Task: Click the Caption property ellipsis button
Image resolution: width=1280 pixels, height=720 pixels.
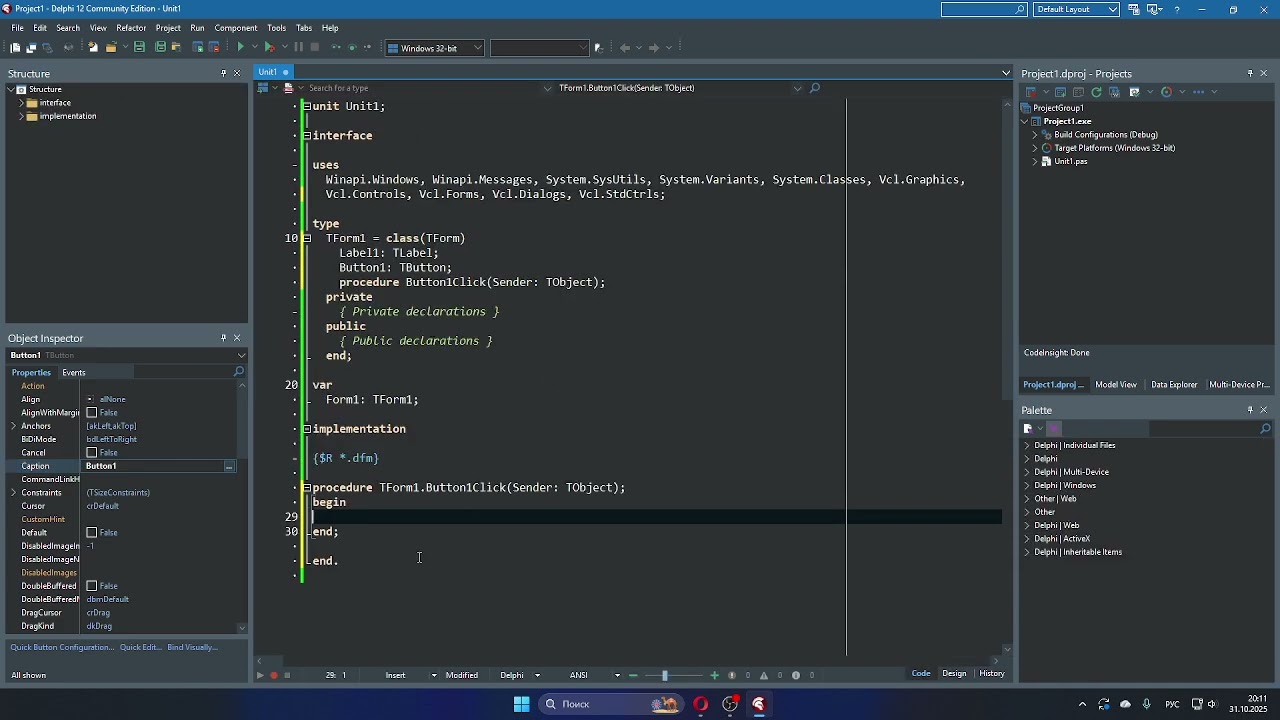Action: pos(229,466)
